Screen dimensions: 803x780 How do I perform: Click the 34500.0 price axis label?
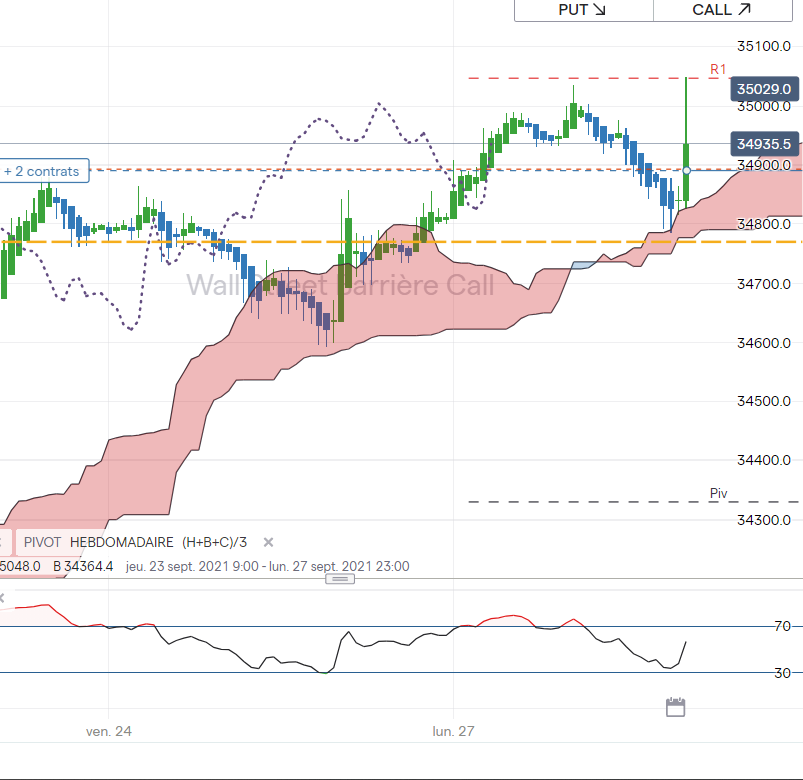[764, 401]
